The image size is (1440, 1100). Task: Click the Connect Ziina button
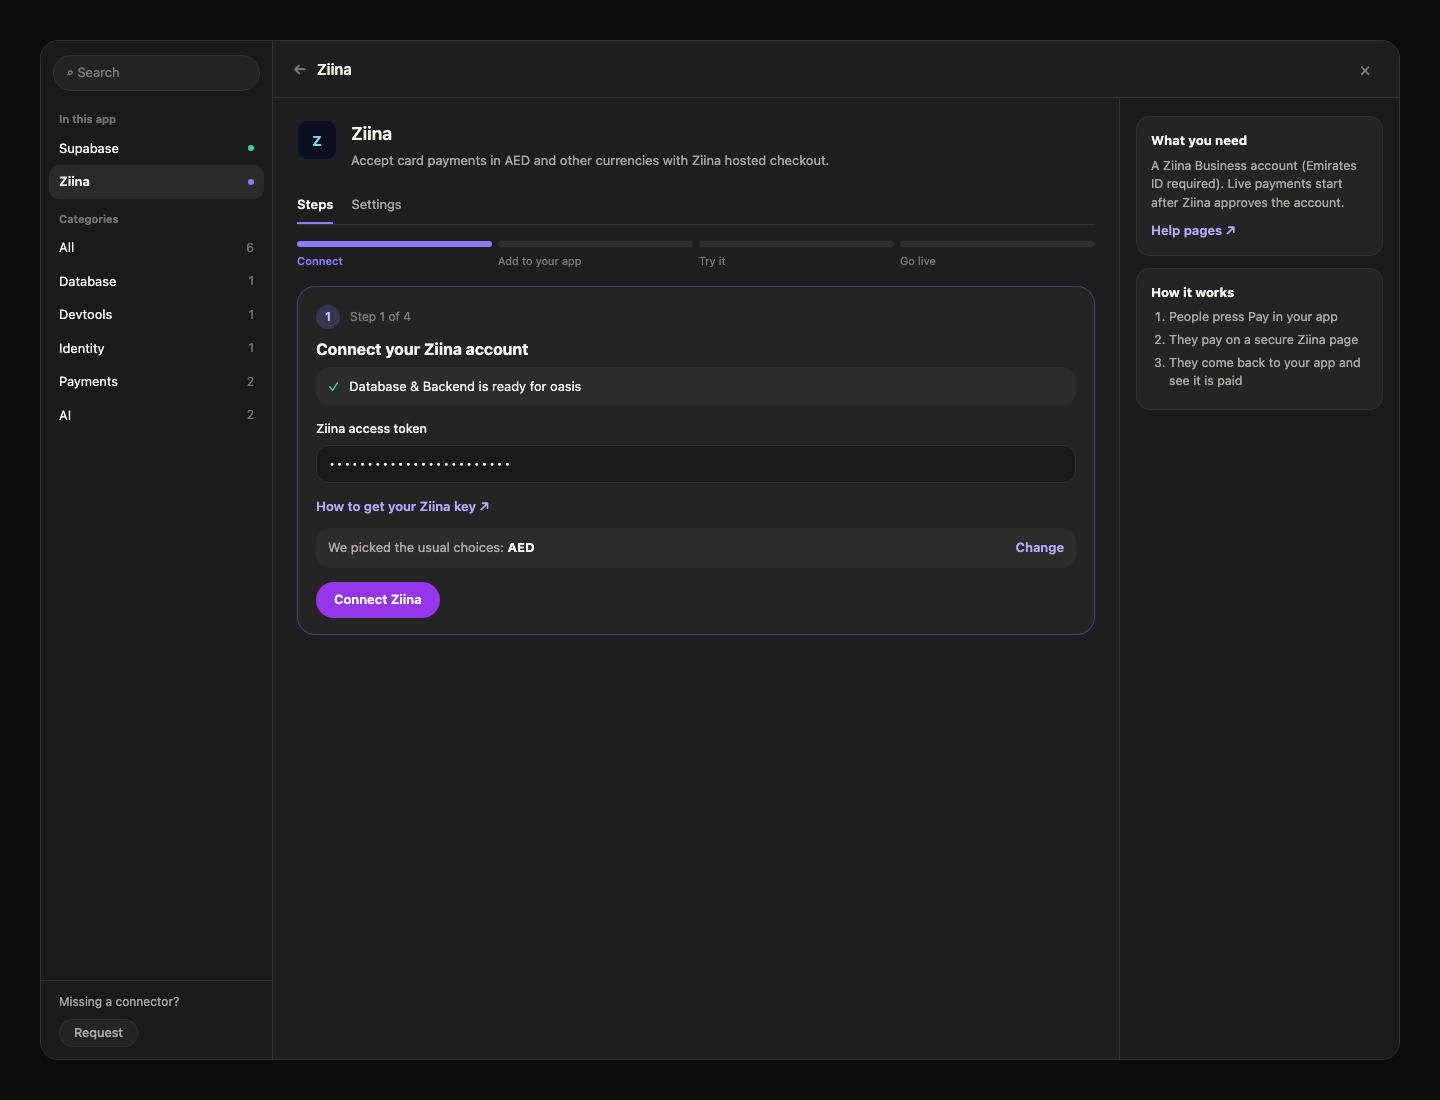point(378,600)
